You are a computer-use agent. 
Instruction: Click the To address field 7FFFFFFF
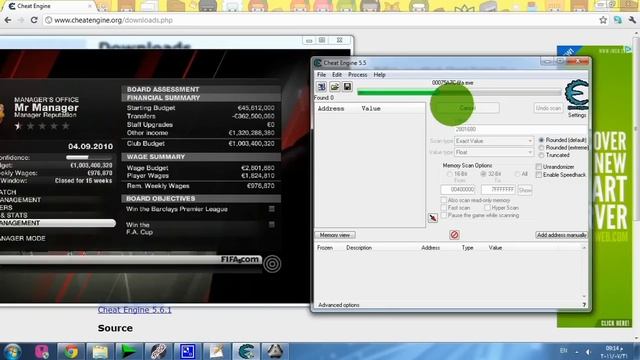[499, 190]
